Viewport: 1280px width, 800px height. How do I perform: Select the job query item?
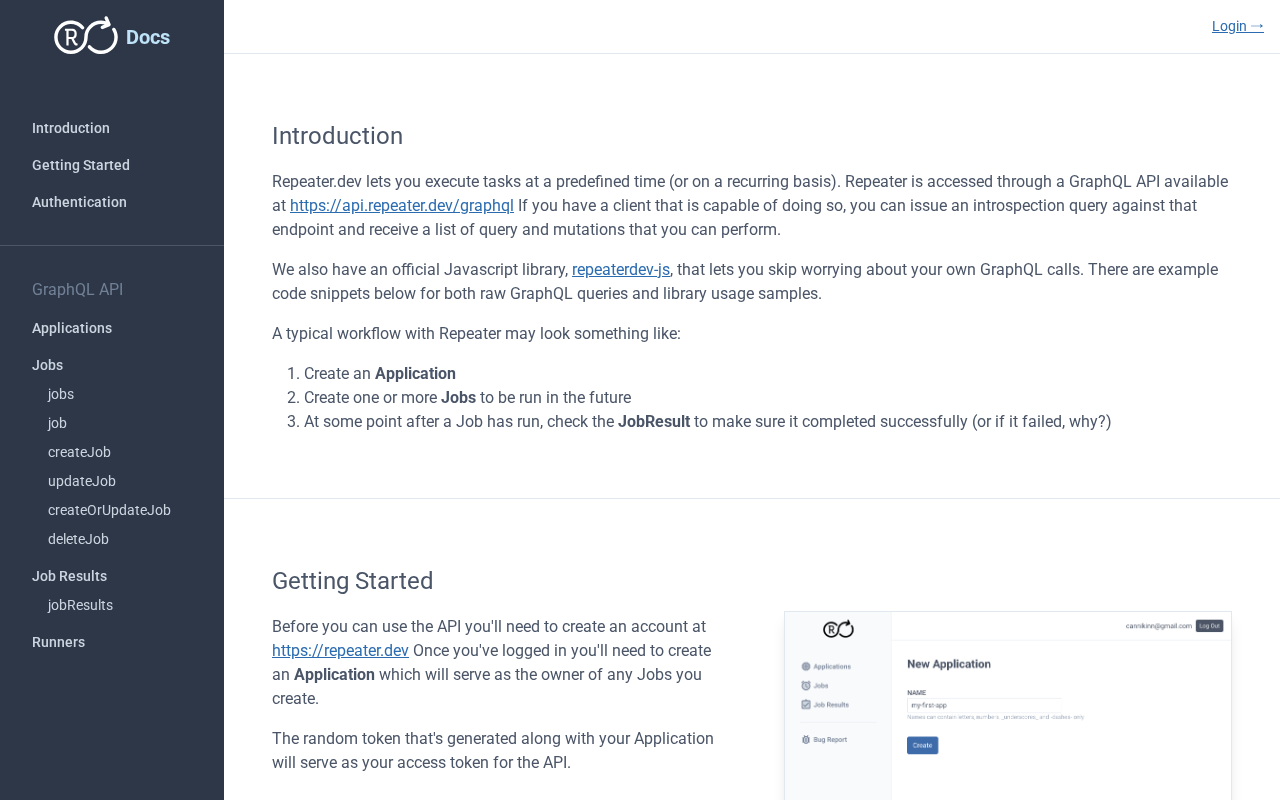click(57, 423)
